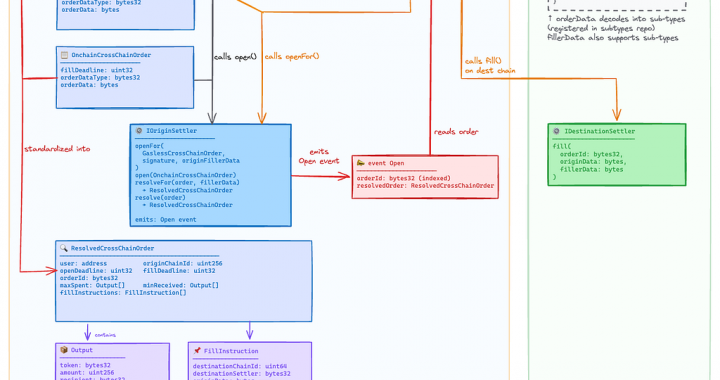720x380 pixels.
Task: Click the 'calls fill() on dest chain' label
Action: (x=490, y=66)
